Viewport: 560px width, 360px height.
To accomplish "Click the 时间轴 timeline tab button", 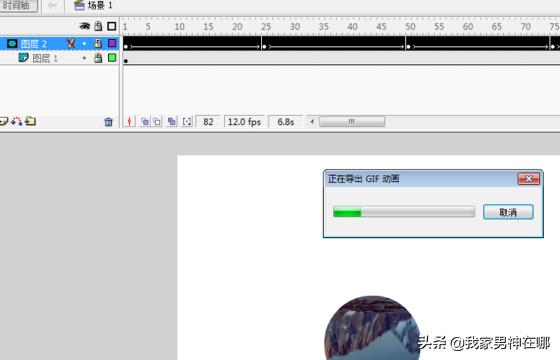I will (x=18, y=5).
